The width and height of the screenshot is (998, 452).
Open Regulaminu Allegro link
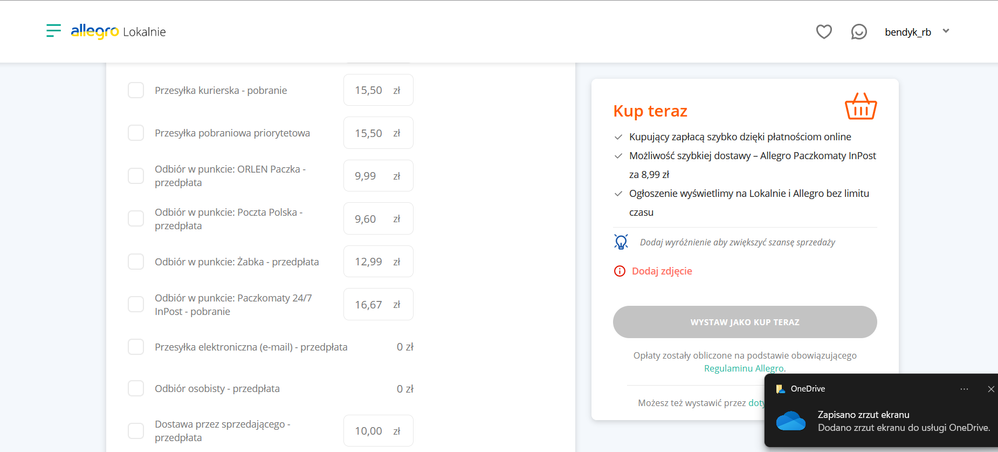click(744, 368)
